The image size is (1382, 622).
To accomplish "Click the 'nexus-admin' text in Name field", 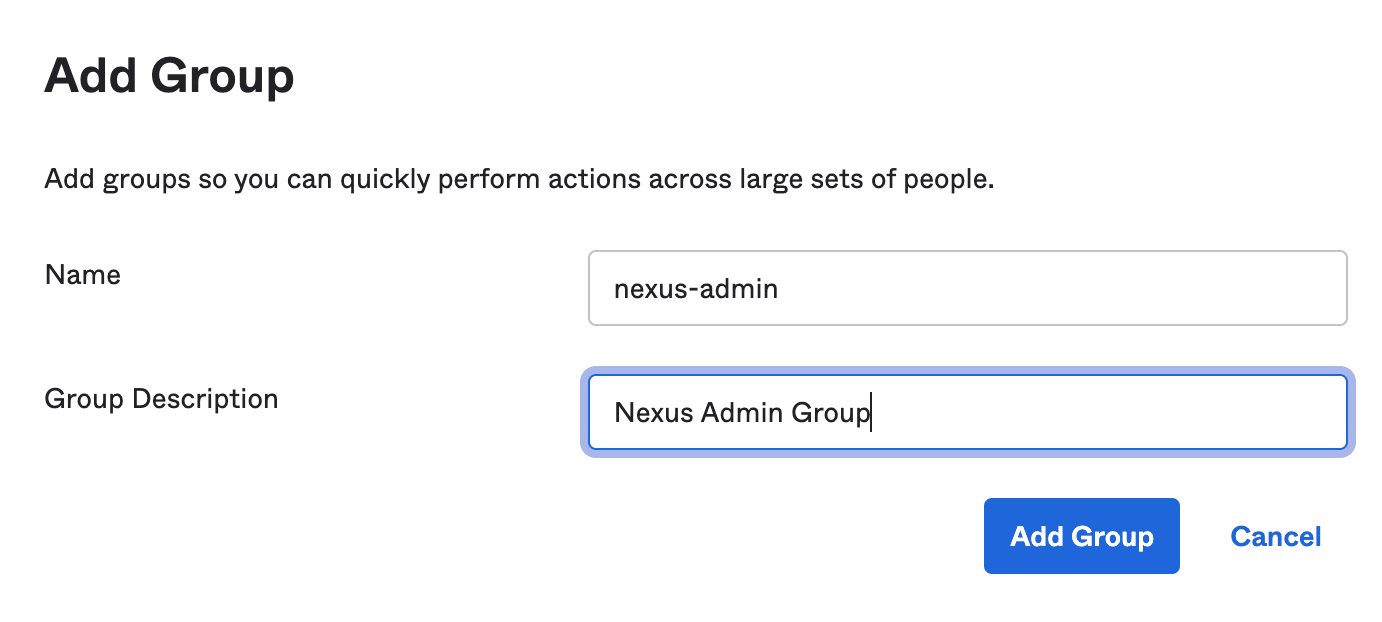I will 696,289.
